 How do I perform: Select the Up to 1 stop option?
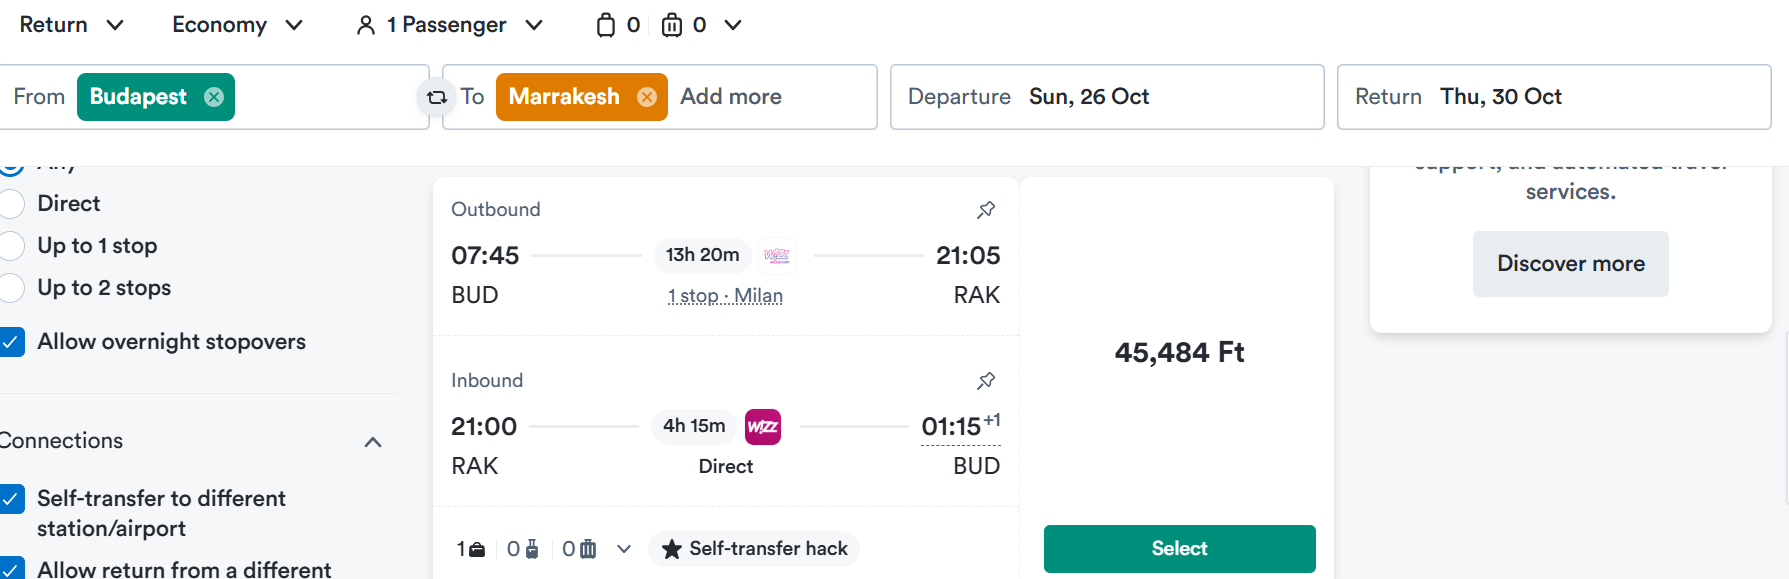pos(12,246)
